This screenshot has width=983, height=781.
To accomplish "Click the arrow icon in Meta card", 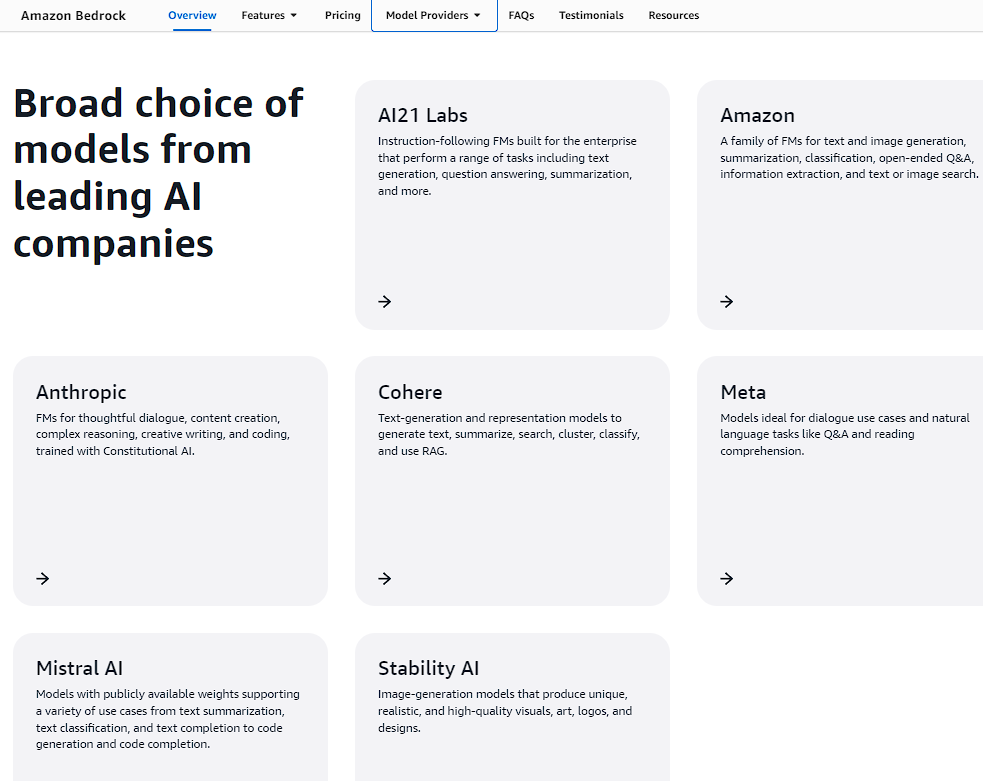I will 727,578.
